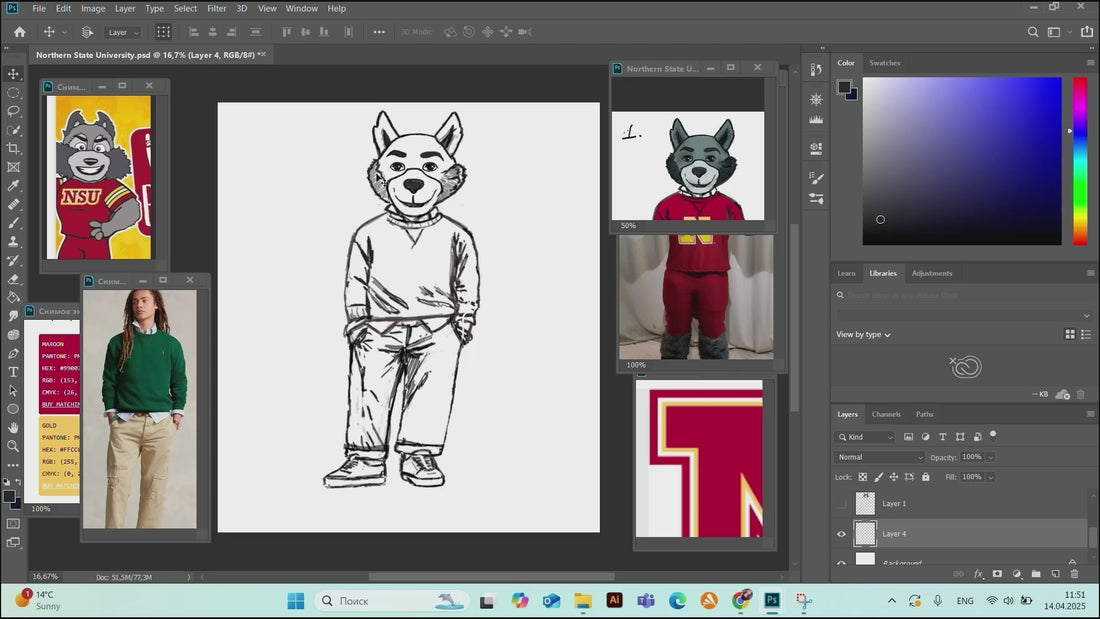The image size is (1100, 619).
Task: Open the Filter menu
Action: click(x=216, y=8)
